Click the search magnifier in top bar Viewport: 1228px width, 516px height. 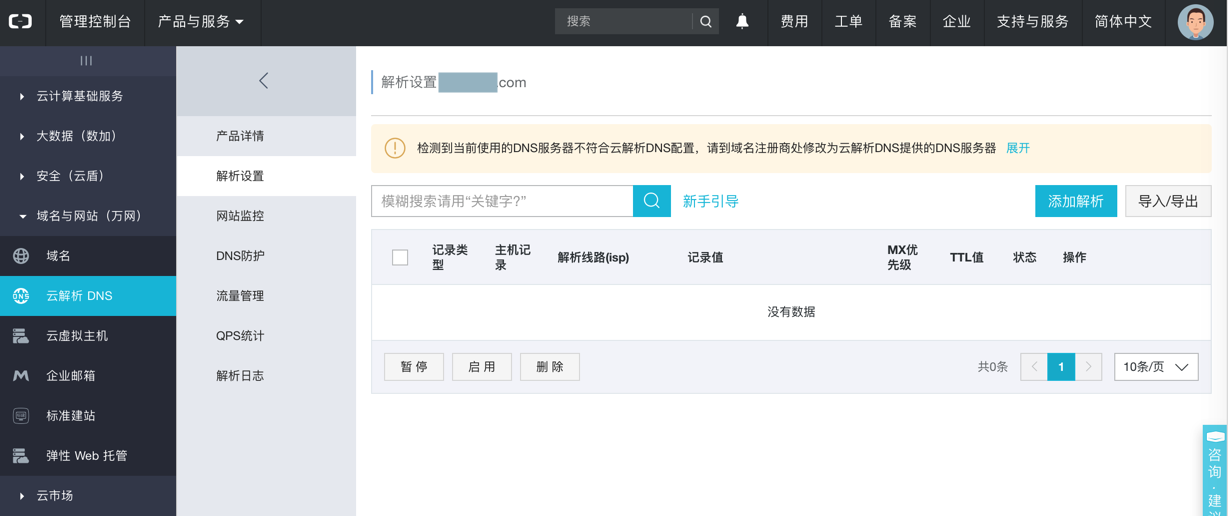(706, 21)
